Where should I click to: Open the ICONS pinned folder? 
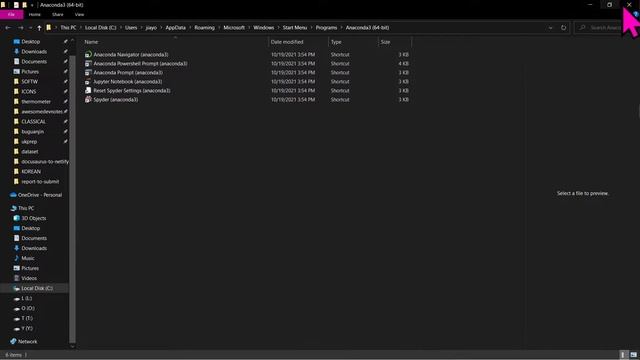(29, 91)
